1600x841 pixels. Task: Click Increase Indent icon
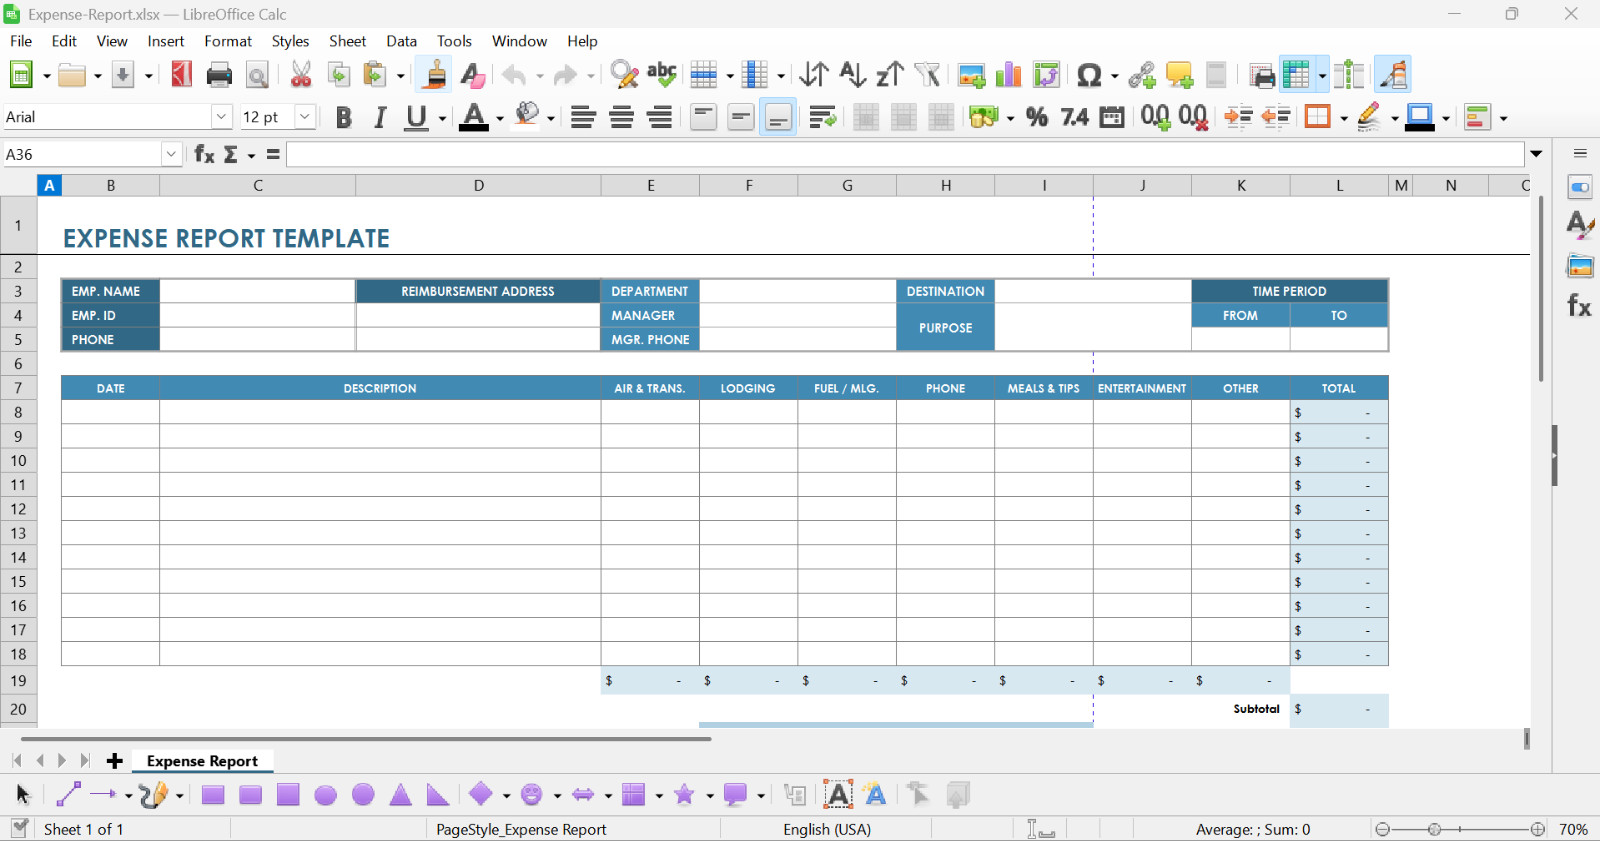pos(1238,117)
